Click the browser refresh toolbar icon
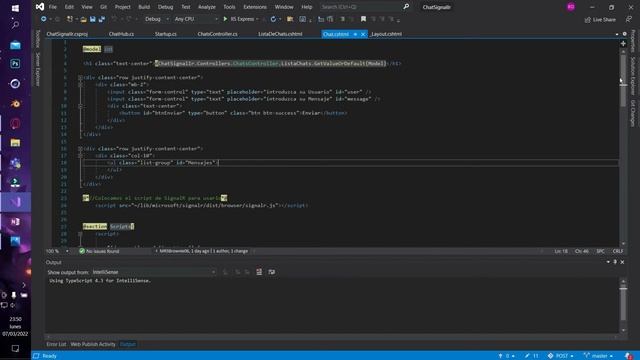640x360 pixels. point(273,19)
